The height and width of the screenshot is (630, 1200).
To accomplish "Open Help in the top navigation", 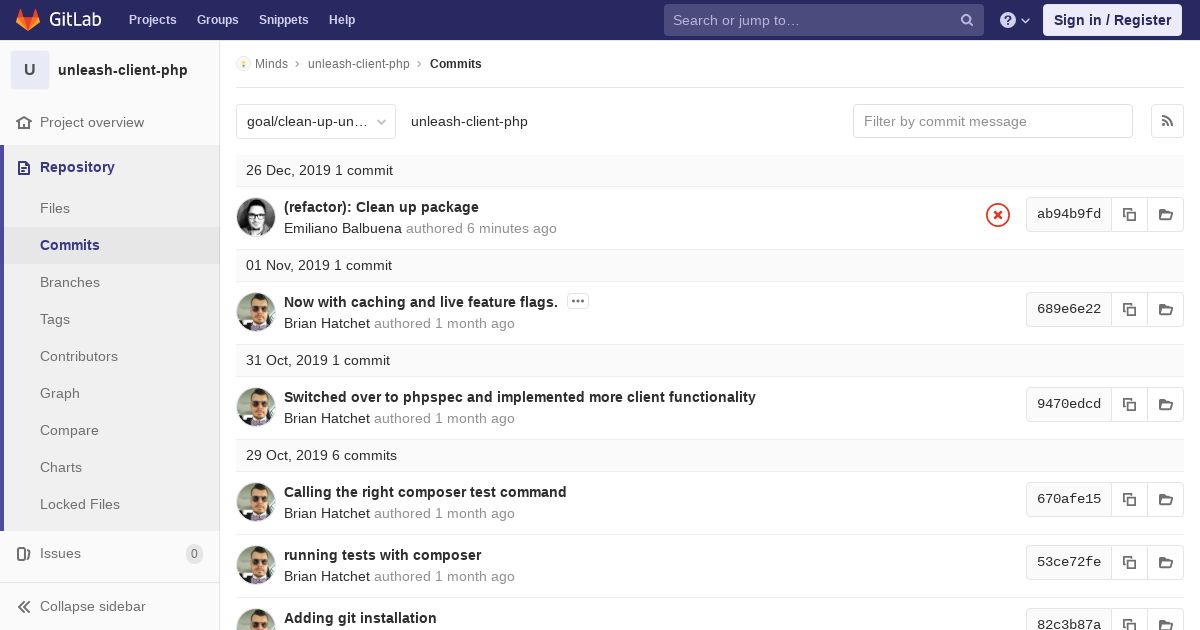I will pos(342,20).
